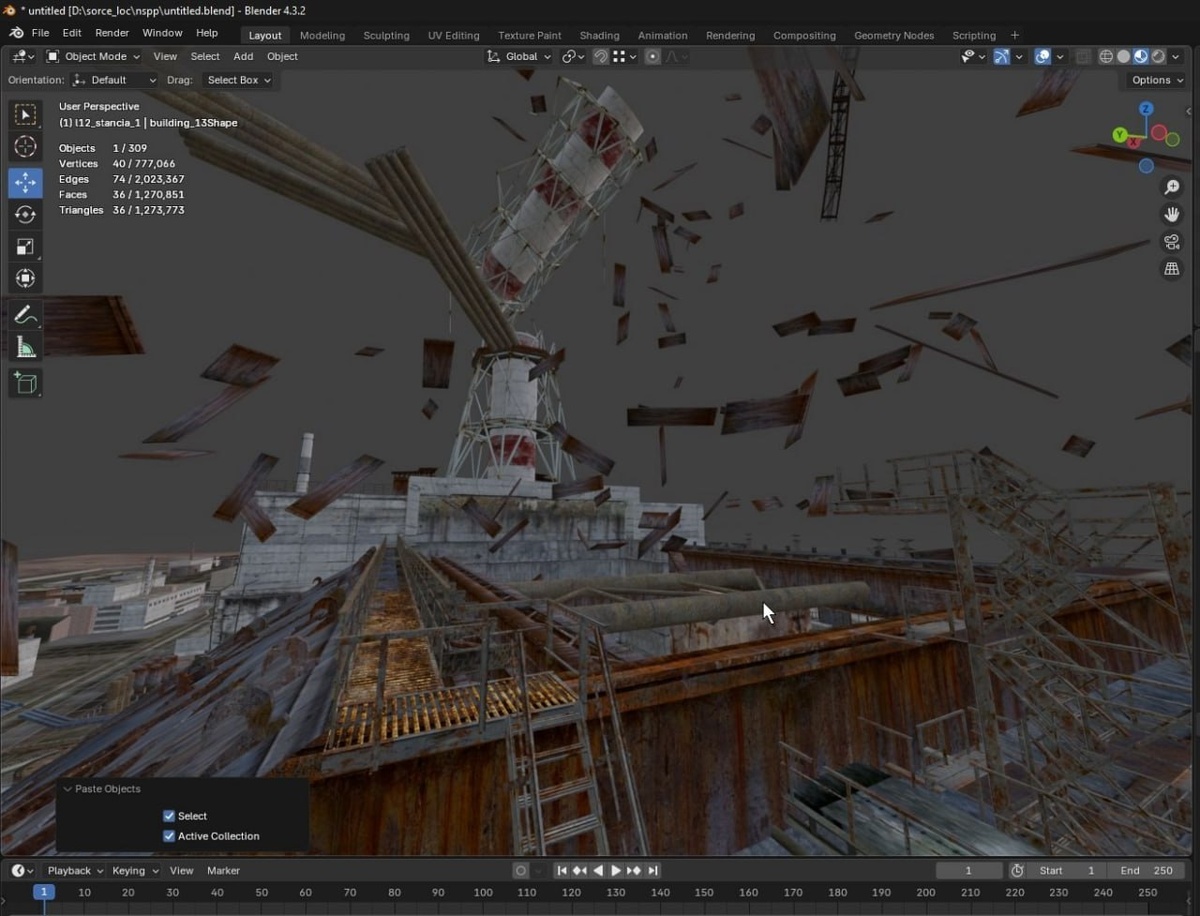Select the Measure tool
This screenshot has width=1200, height=916.
pyautogui.click(x=26, y=347)
